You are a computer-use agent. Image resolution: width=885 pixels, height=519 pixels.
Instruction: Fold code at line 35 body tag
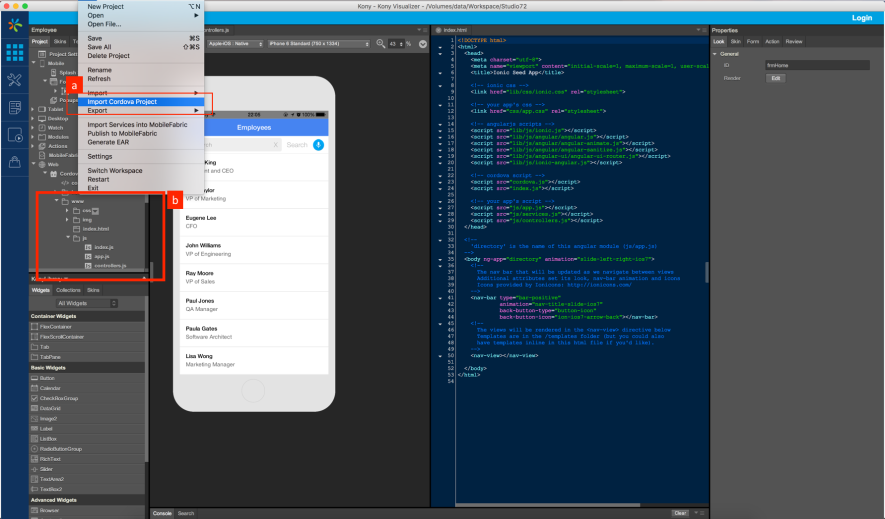point(440,260)
